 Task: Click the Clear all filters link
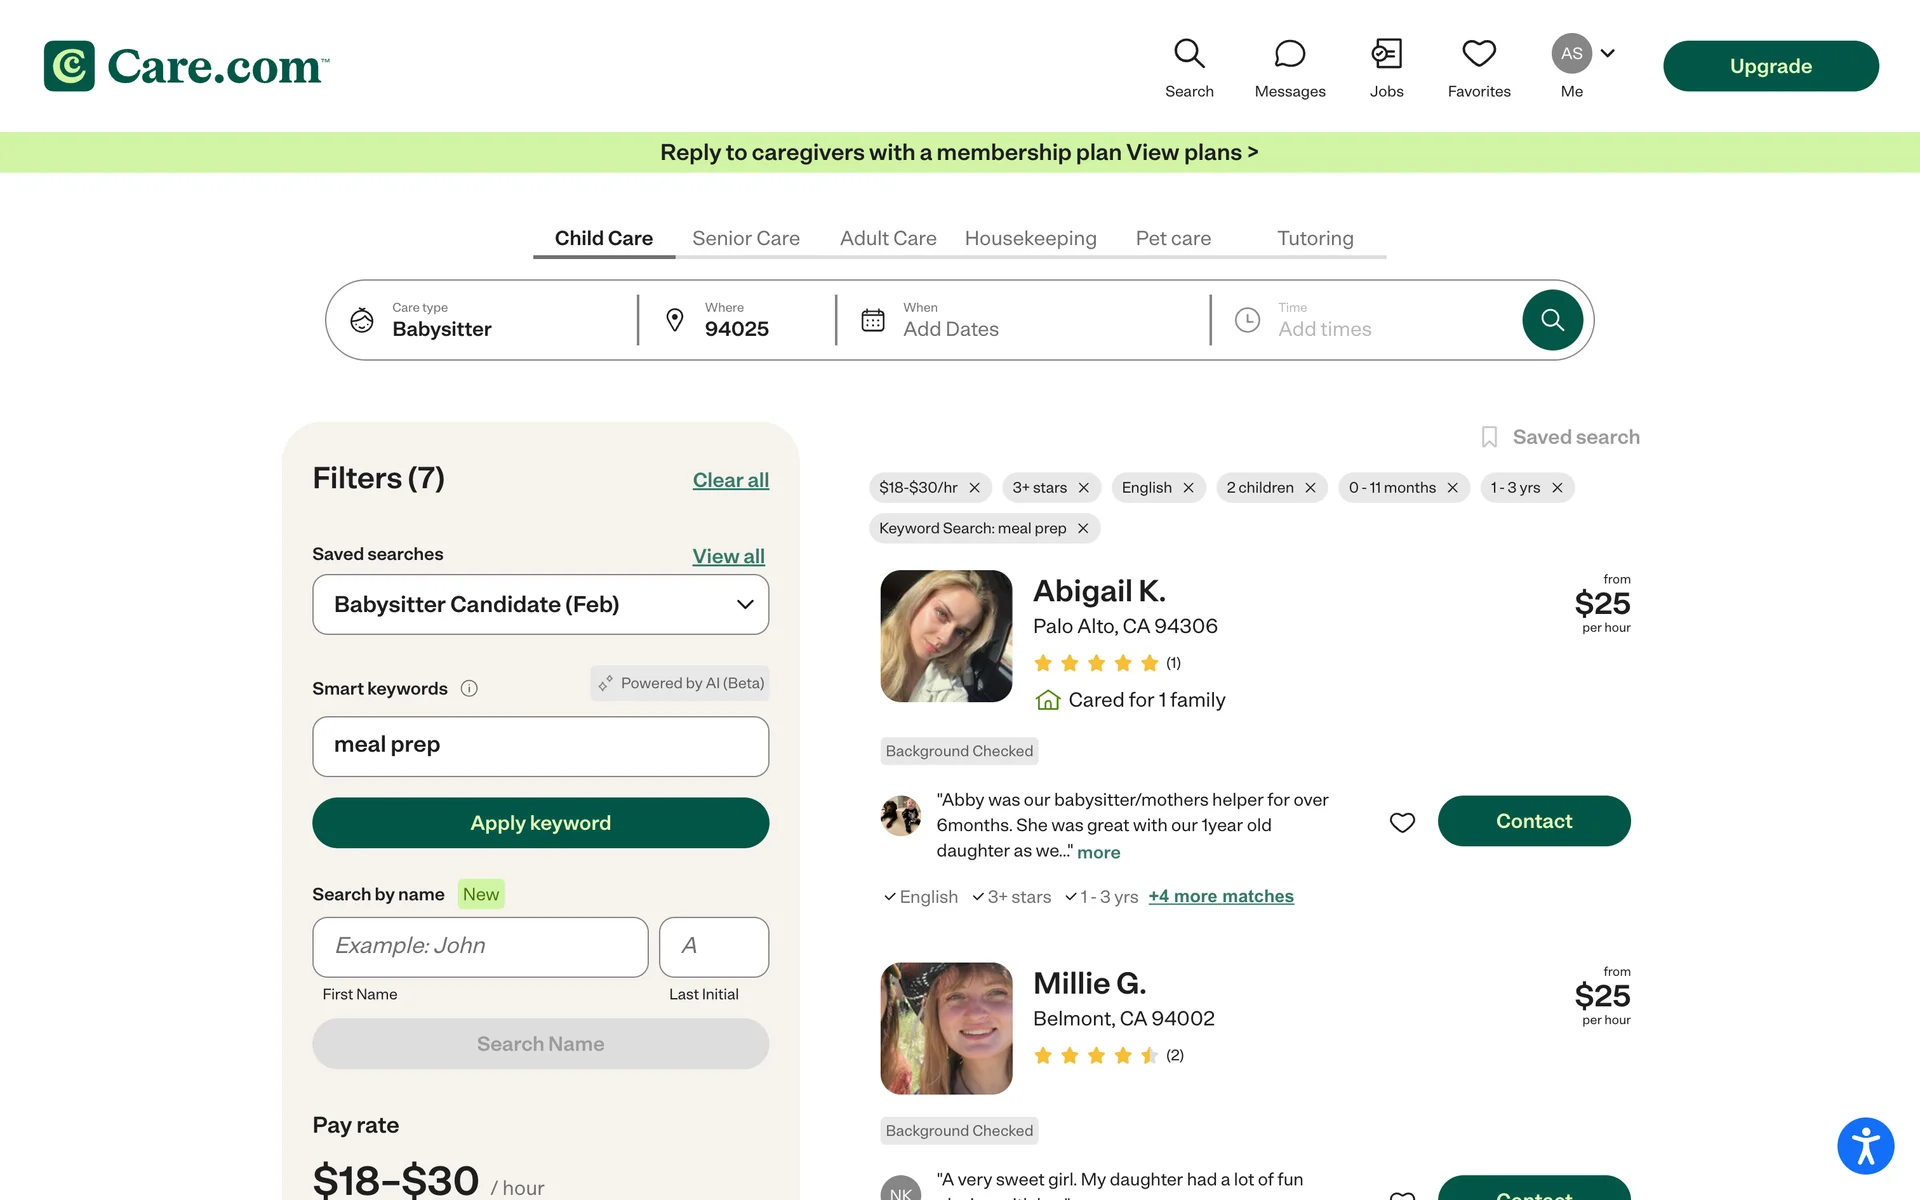730,480
